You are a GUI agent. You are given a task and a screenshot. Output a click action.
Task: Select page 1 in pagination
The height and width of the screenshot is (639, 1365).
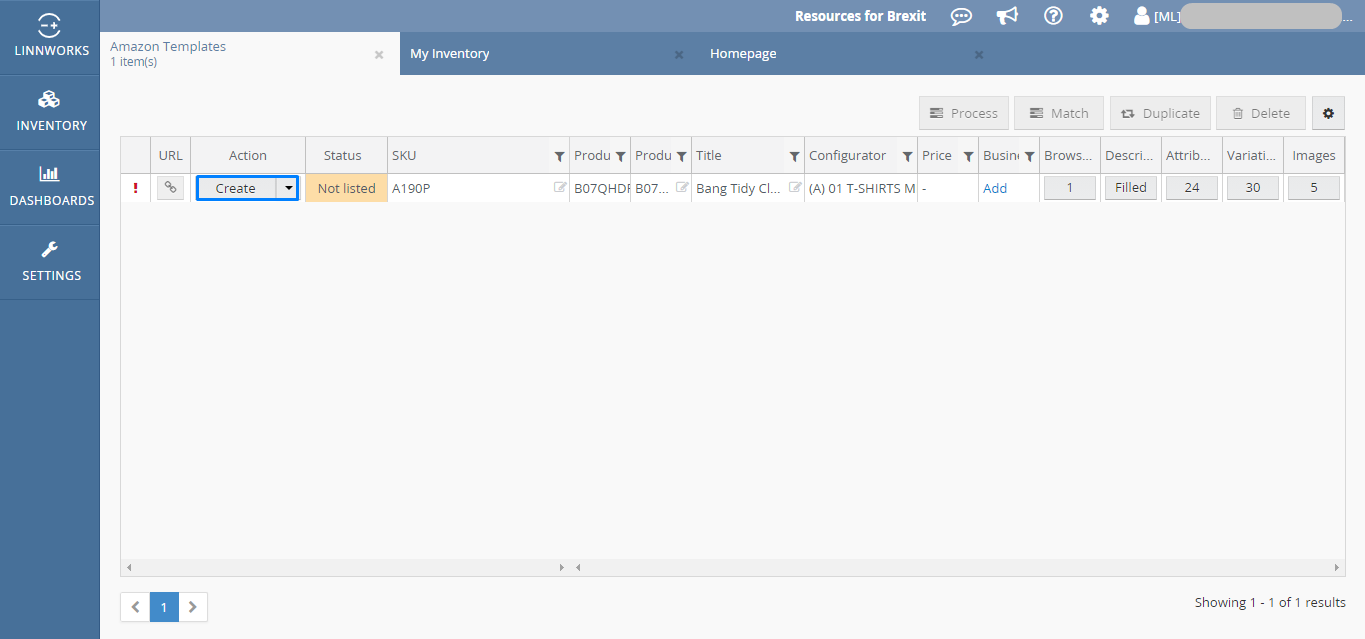click(164, 607)
